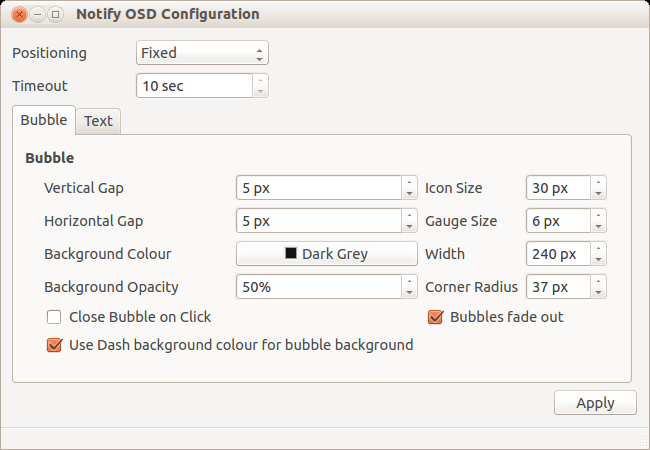
Task: Decrease the Horizontal Gap spinner value
Action: (409, 226)
